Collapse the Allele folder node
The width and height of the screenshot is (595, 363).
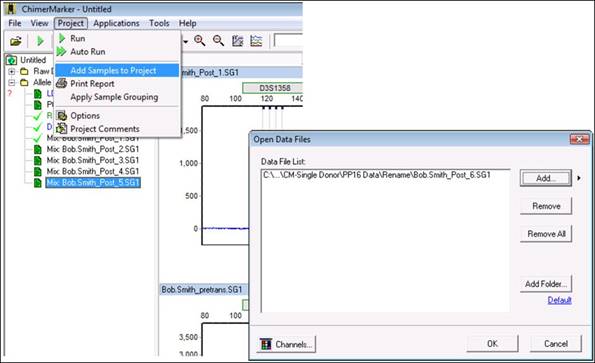coord(12,82)
